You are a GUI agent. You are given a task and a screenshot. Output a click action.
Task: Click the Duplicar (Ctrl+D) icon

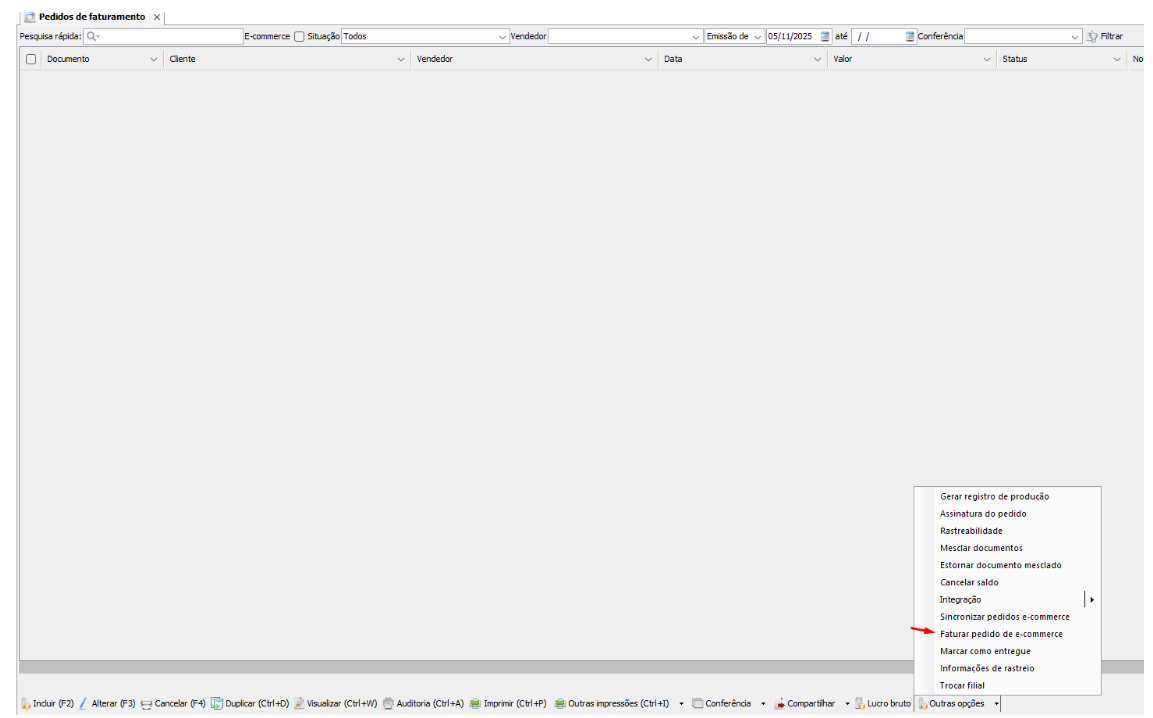click(x=216, y=704)
